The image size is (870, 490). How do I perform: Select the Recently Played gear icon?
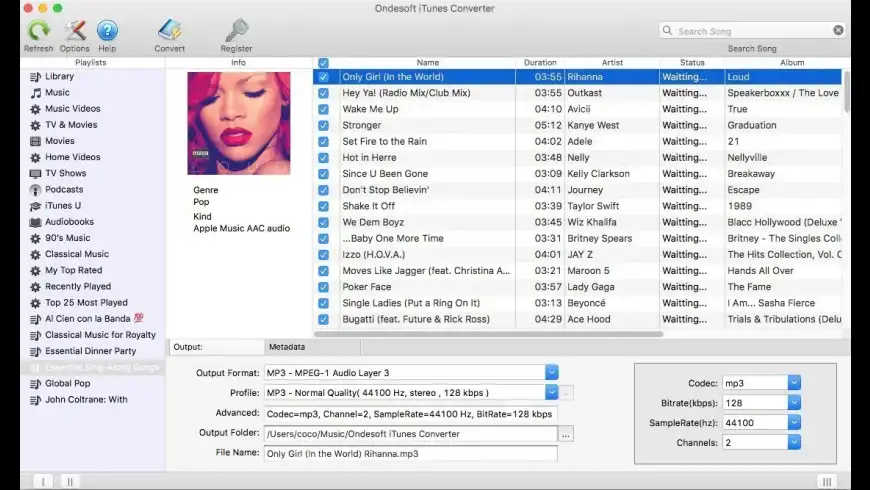pos(36,286)
